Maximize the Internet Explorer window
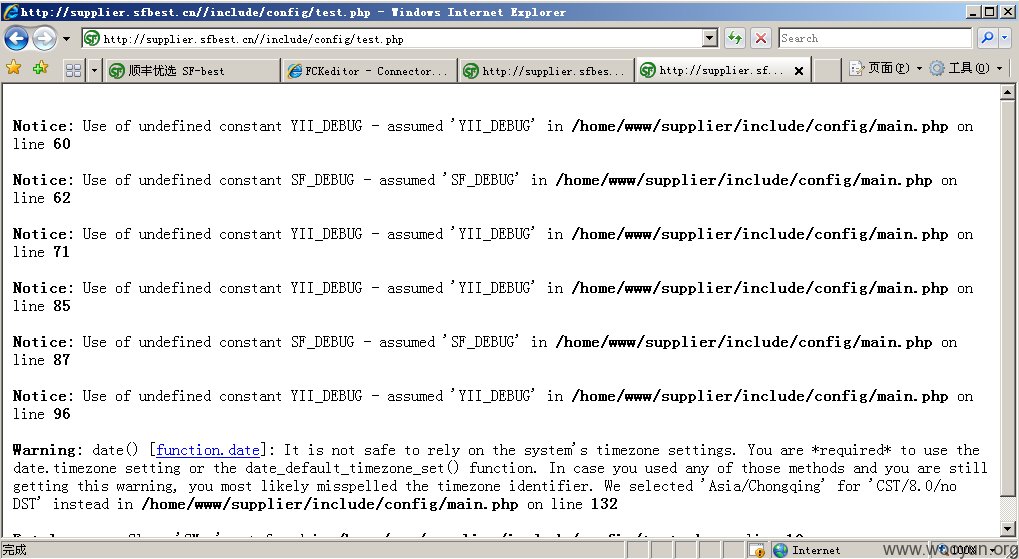The height and width of the screenshot is (559, 1019). 989,12
